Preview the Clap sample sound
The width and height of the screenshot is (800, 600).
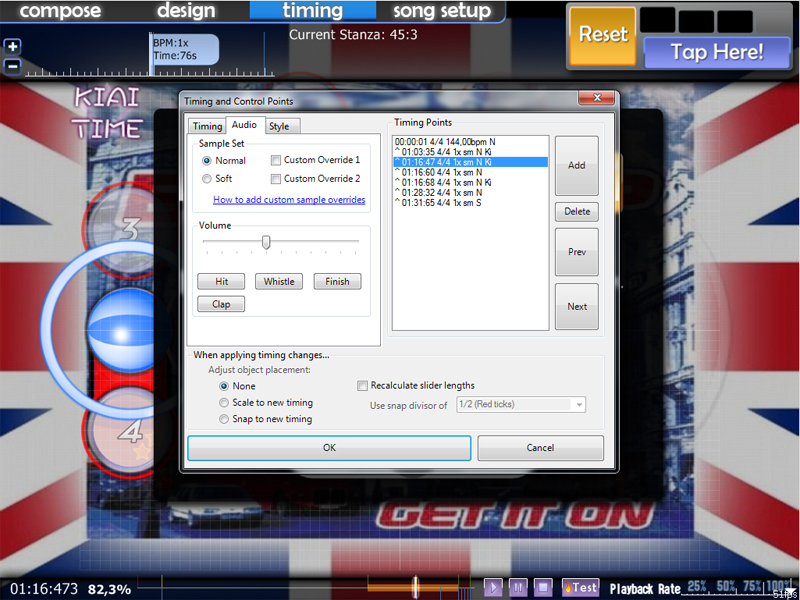pyautogui.click(x=221, y=304)
